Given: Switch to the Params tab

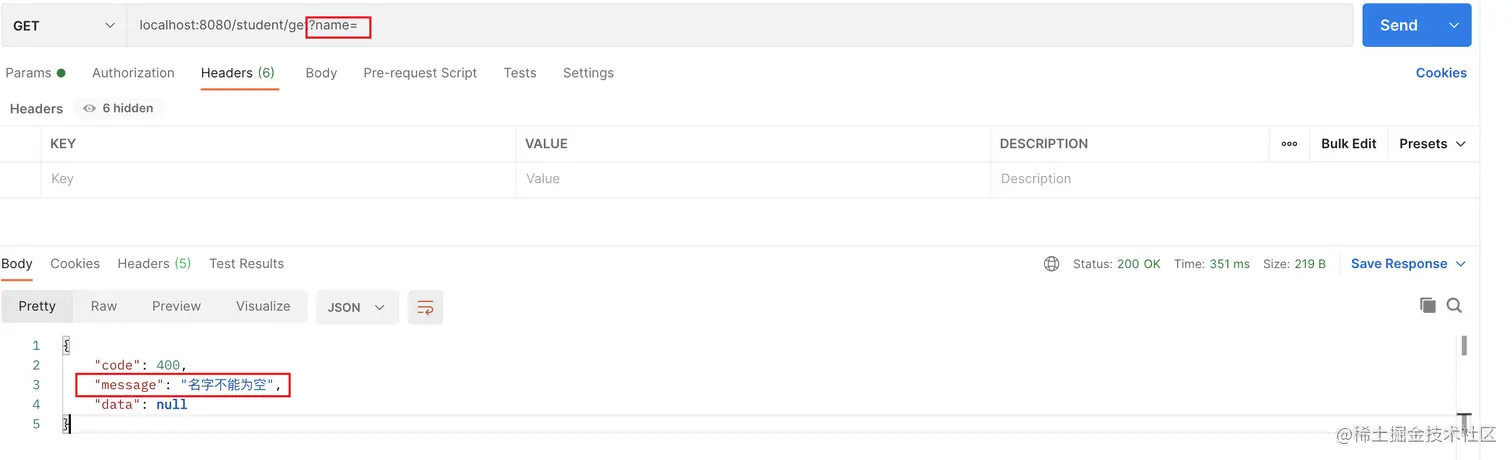Looking at the screenshot, I should 35,73.
